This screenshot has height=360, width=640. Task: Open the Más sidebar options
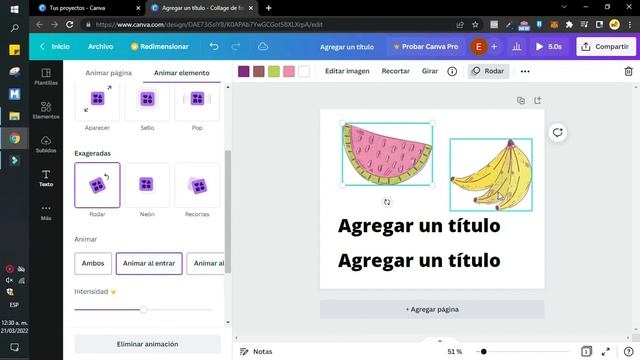coord(46,212)
